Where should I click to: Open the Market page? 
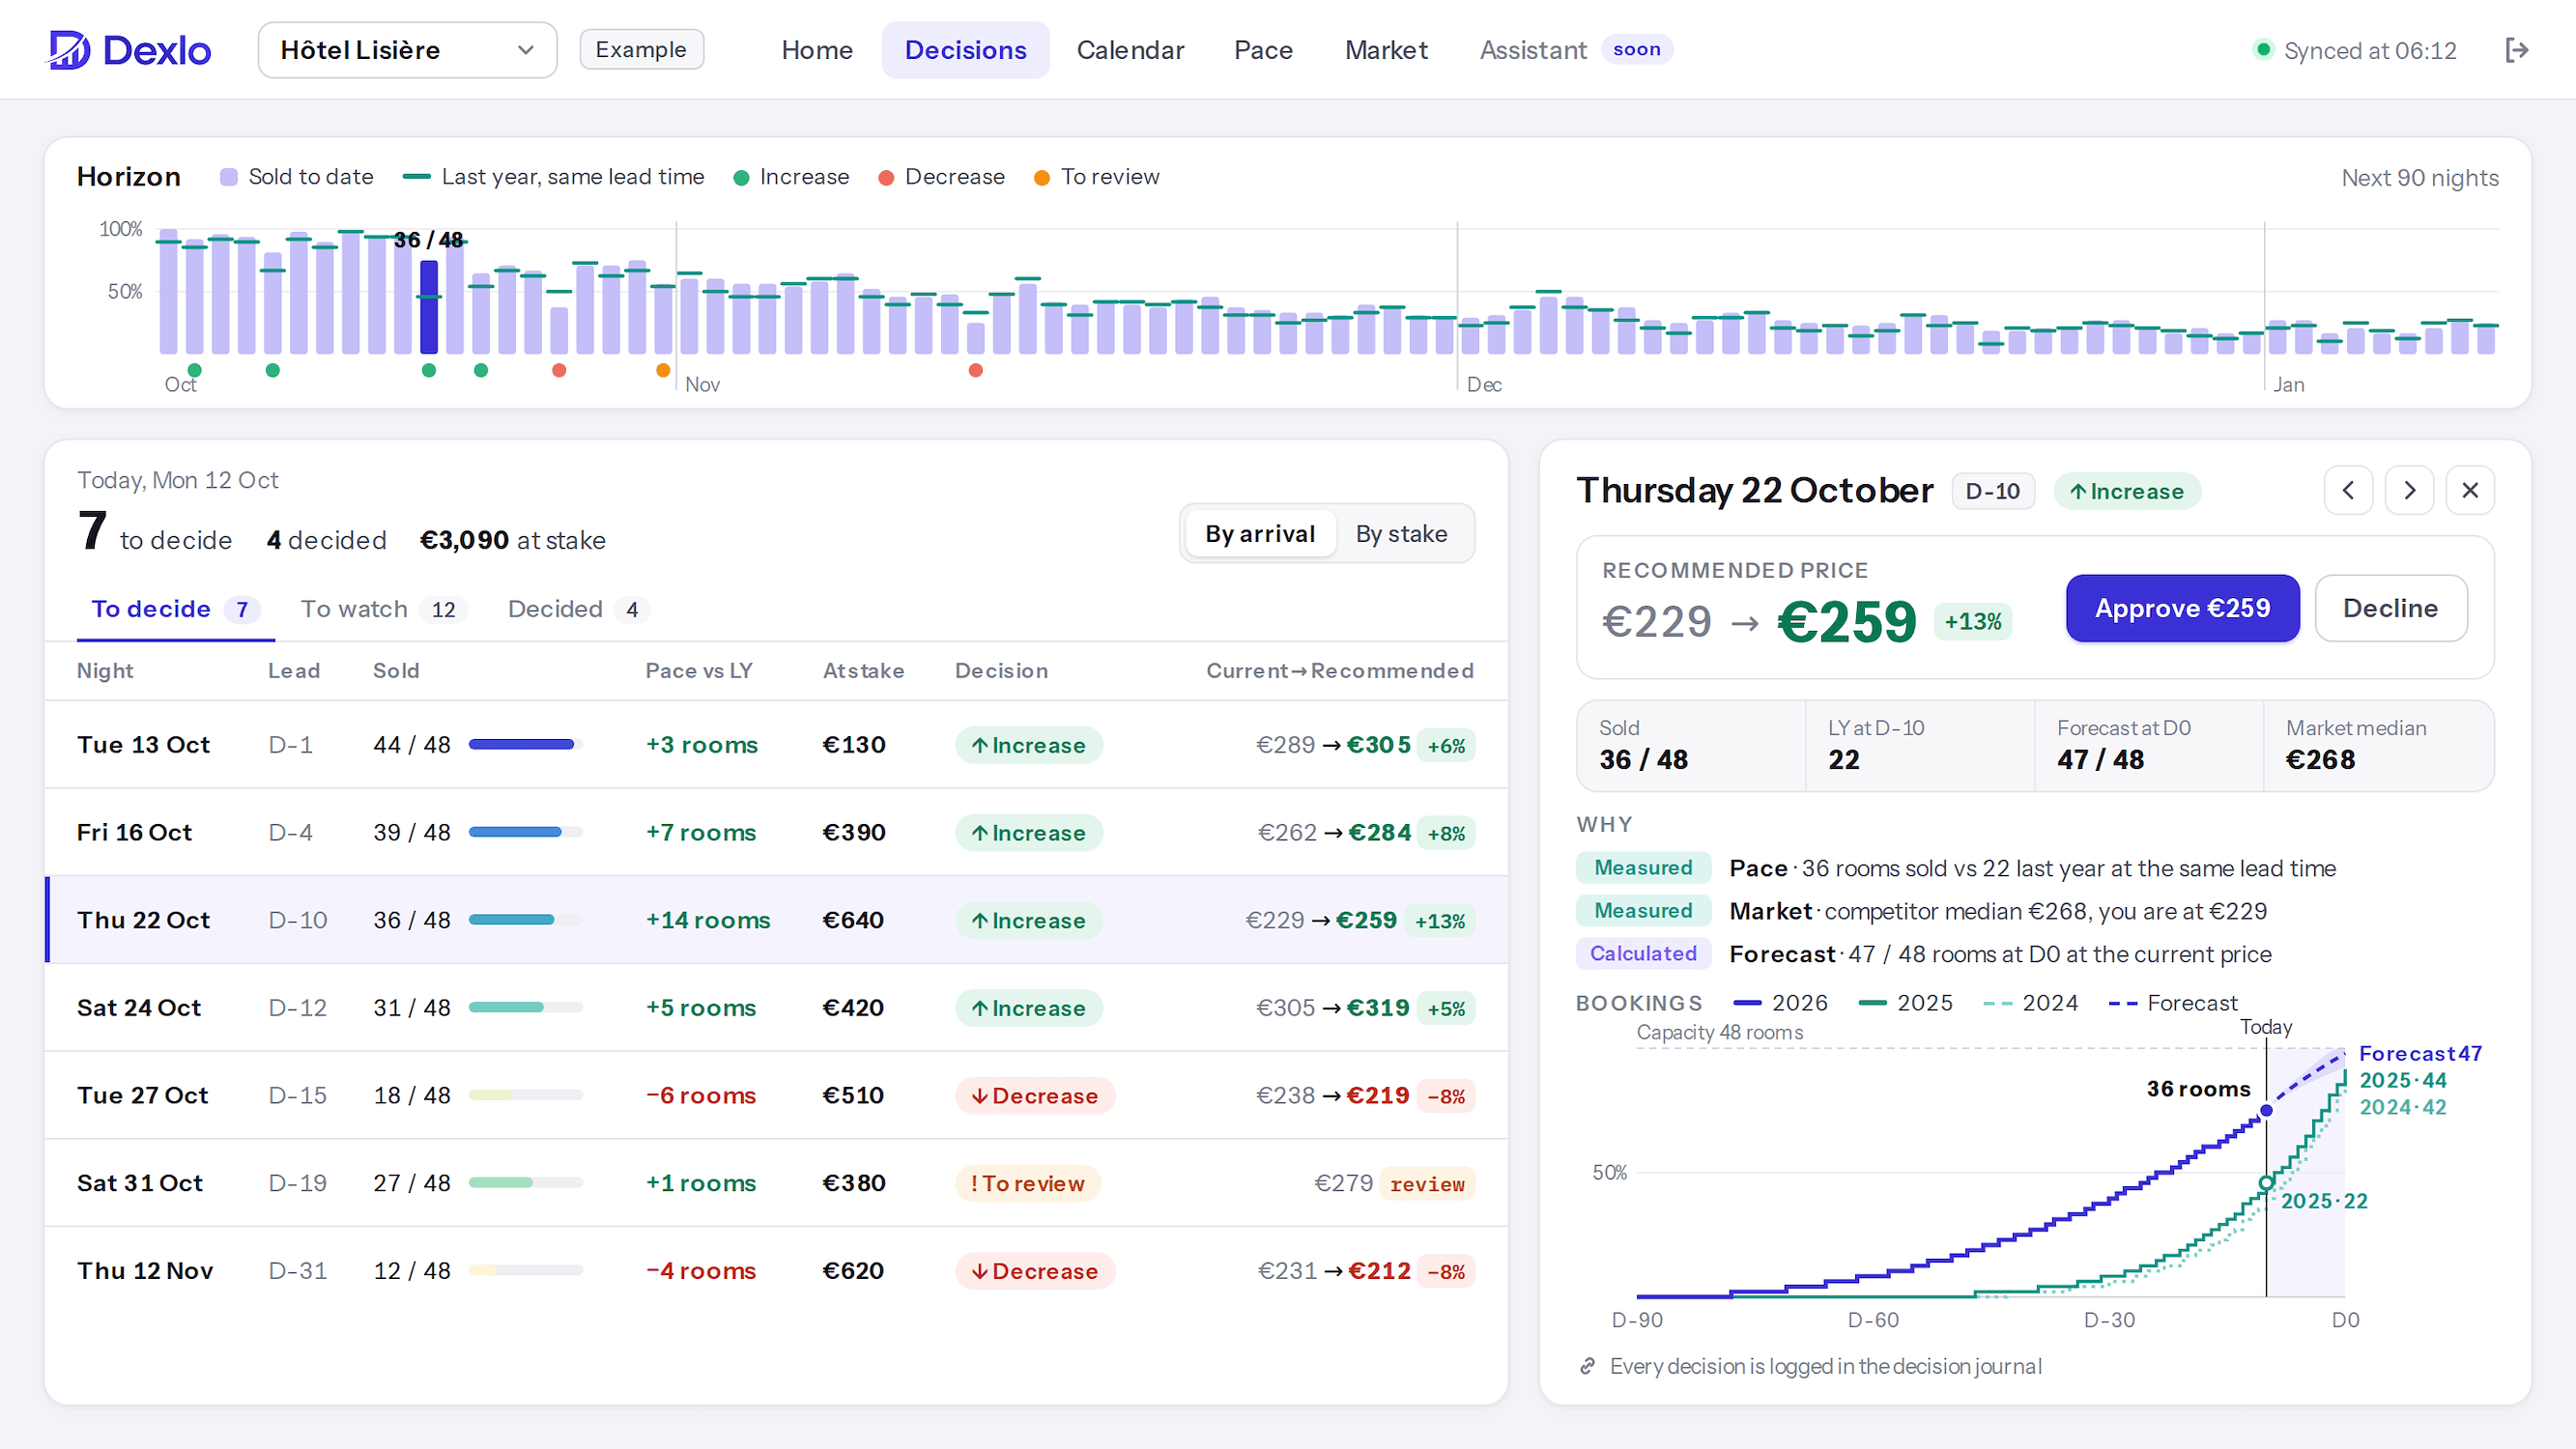(1386, 50)
